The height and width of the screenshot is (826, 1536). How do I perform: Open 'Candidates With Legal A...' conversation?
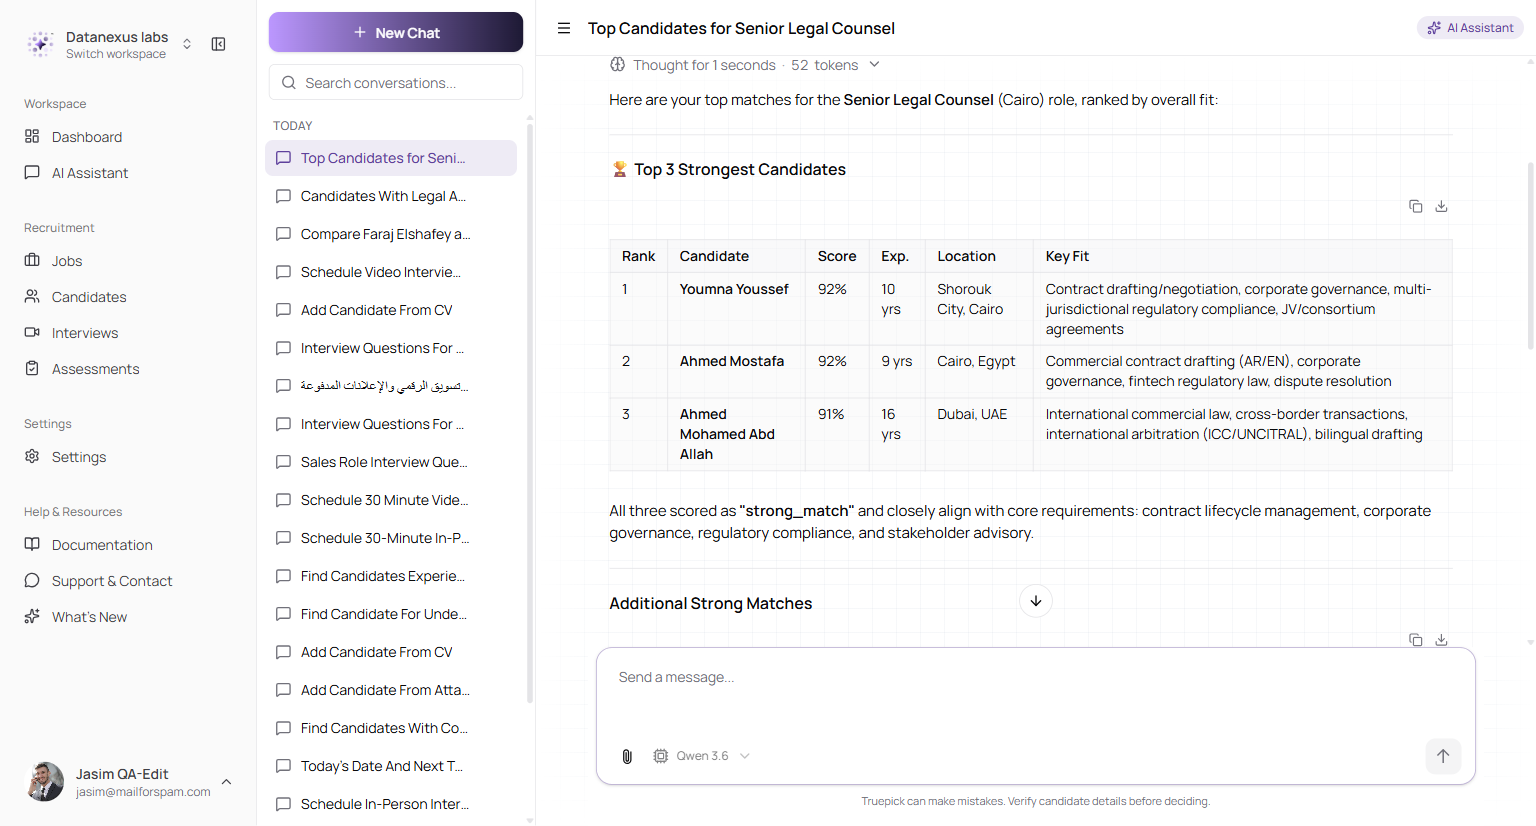(391, 196)
